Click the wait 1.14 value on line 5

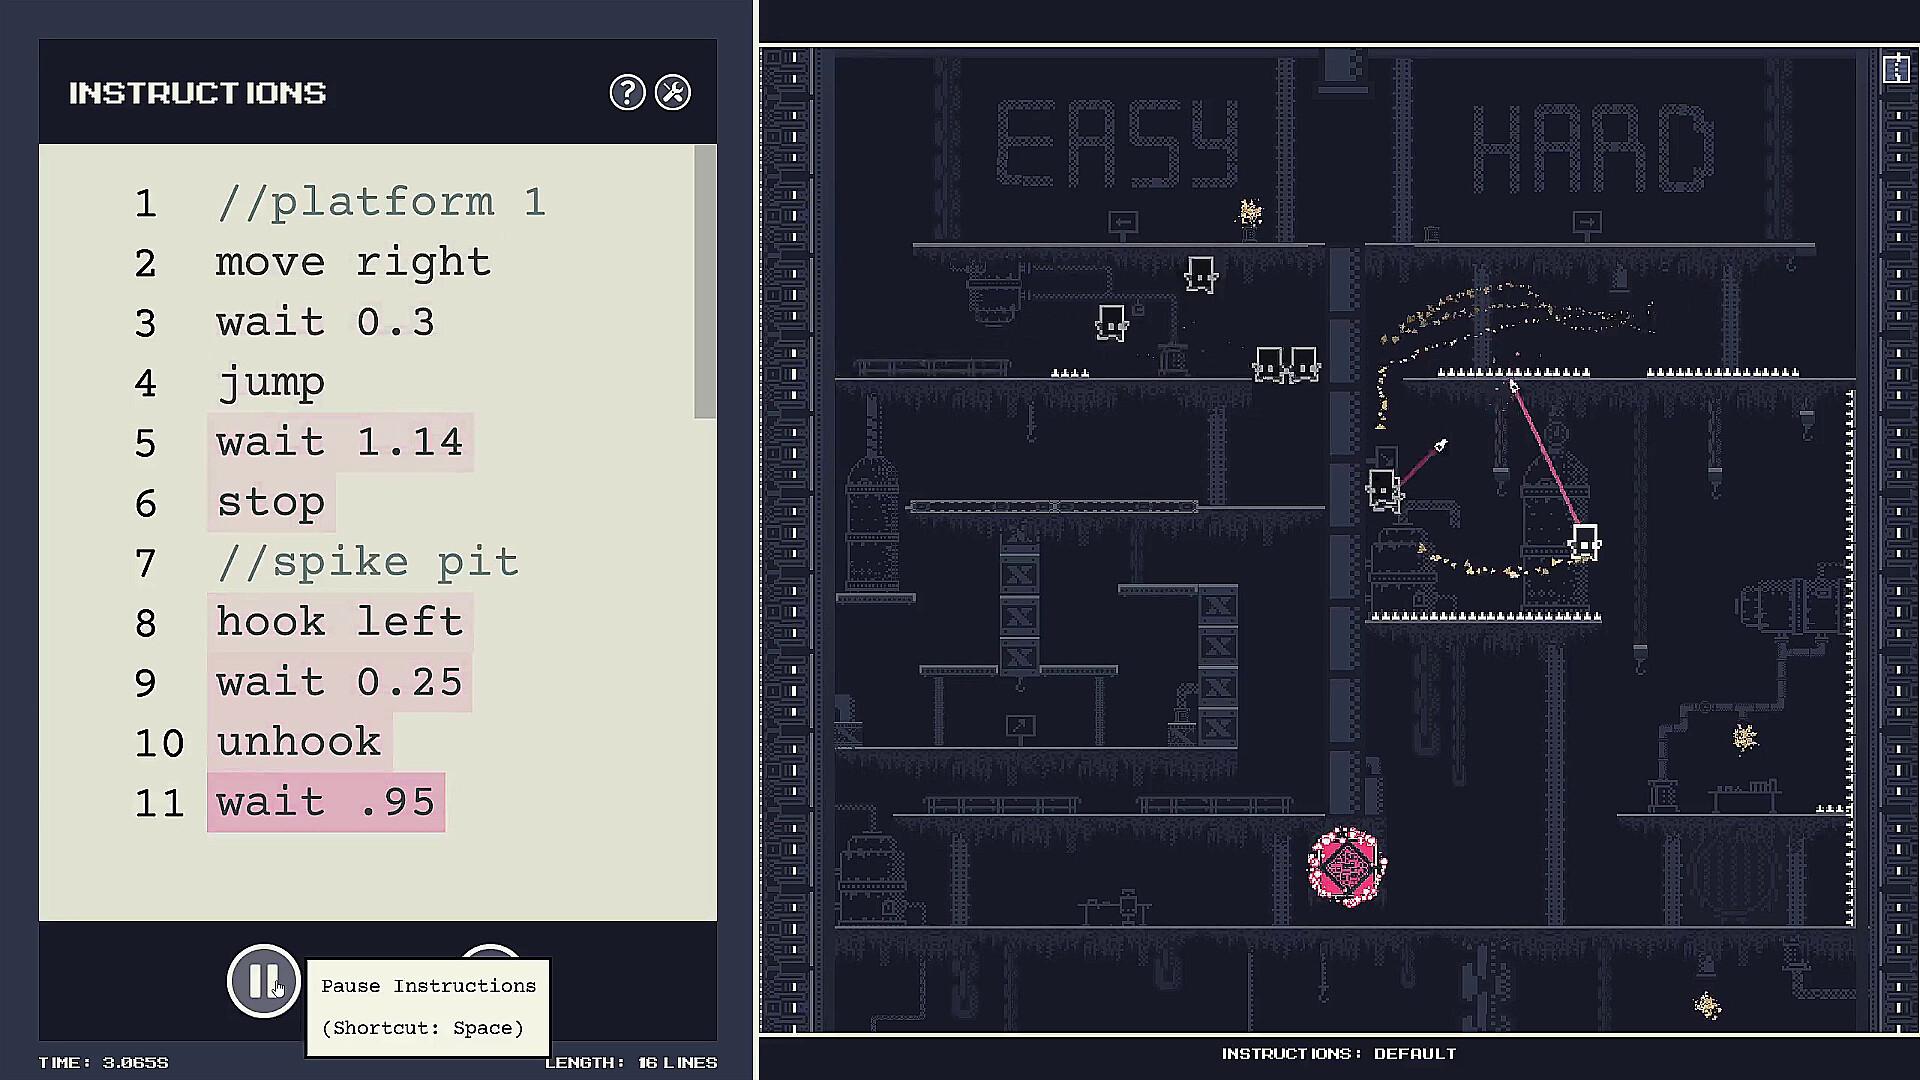343,442
